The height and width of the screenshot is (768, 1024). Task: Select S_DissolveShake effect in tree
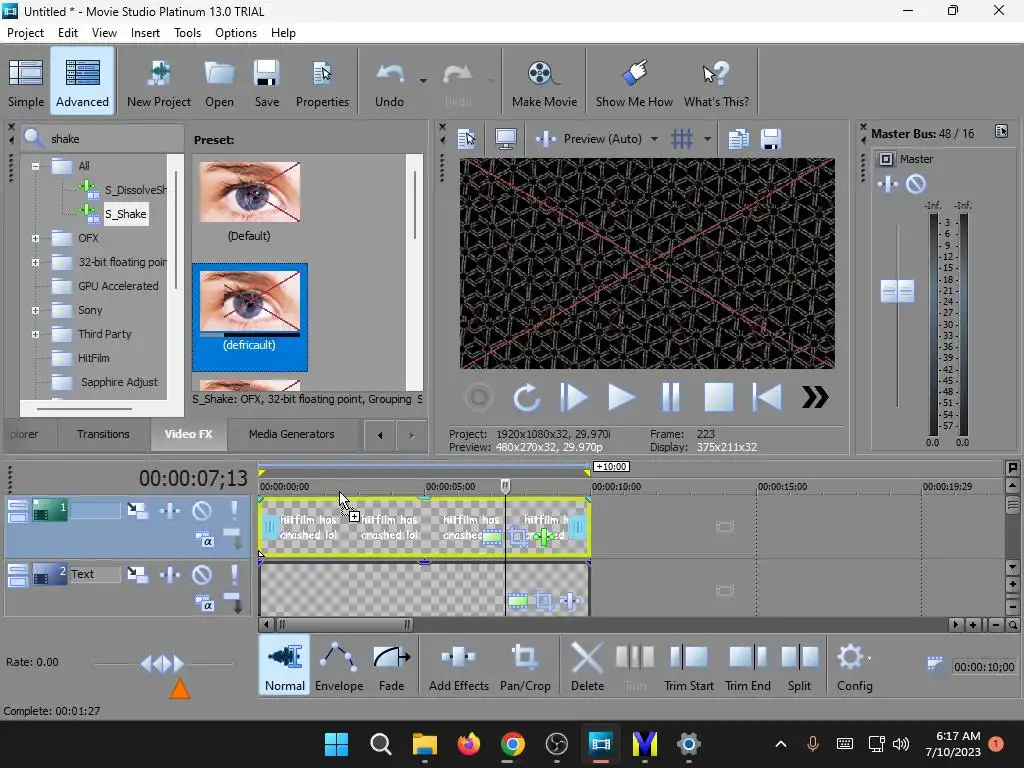(x=135, y=190)
